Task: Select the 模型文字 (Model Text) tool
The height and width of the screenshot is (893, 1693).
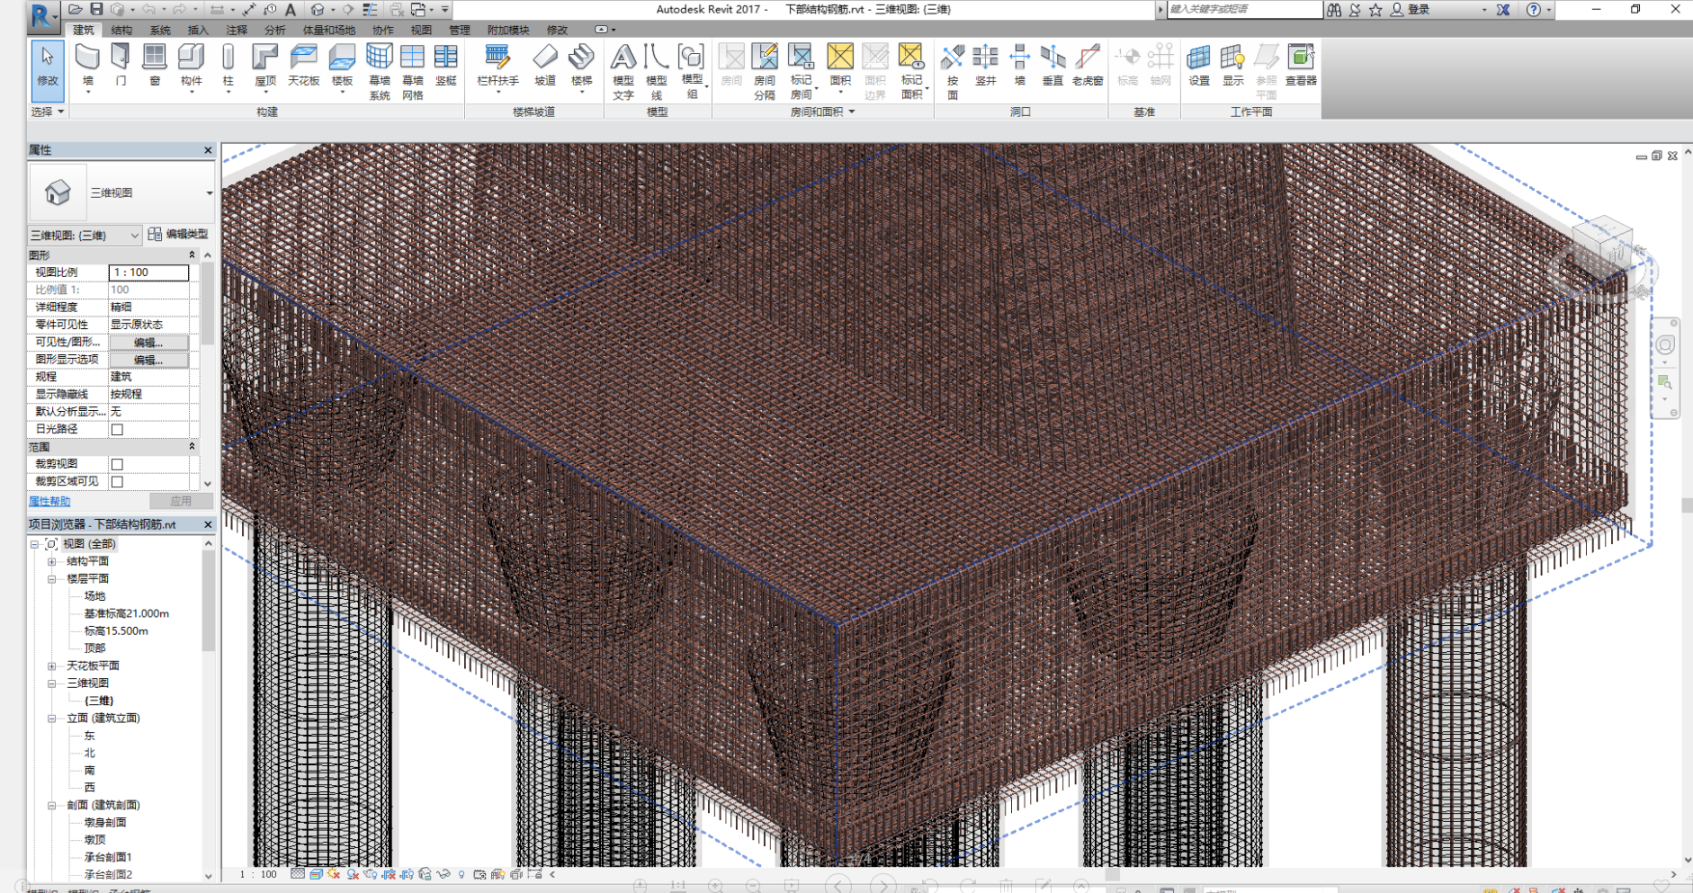Action: pyautogui.click(x=623, y=72)
